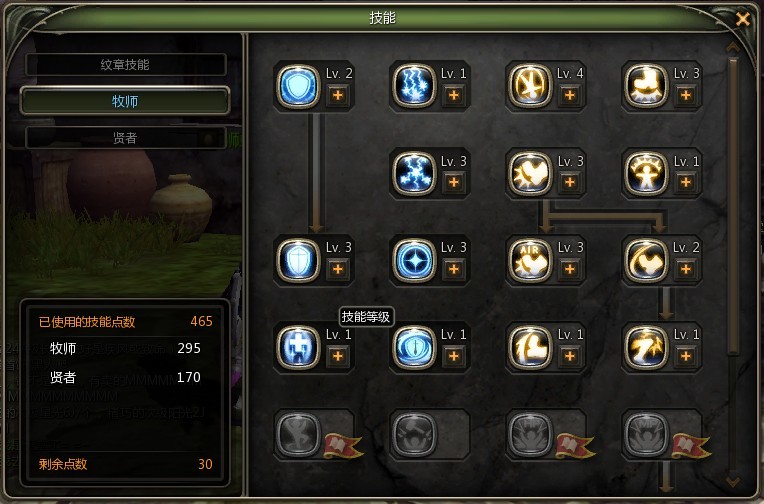Add a point to the golden lightning strike skill
This screenshot has height=504, width=764.
(x=686, y=356)
